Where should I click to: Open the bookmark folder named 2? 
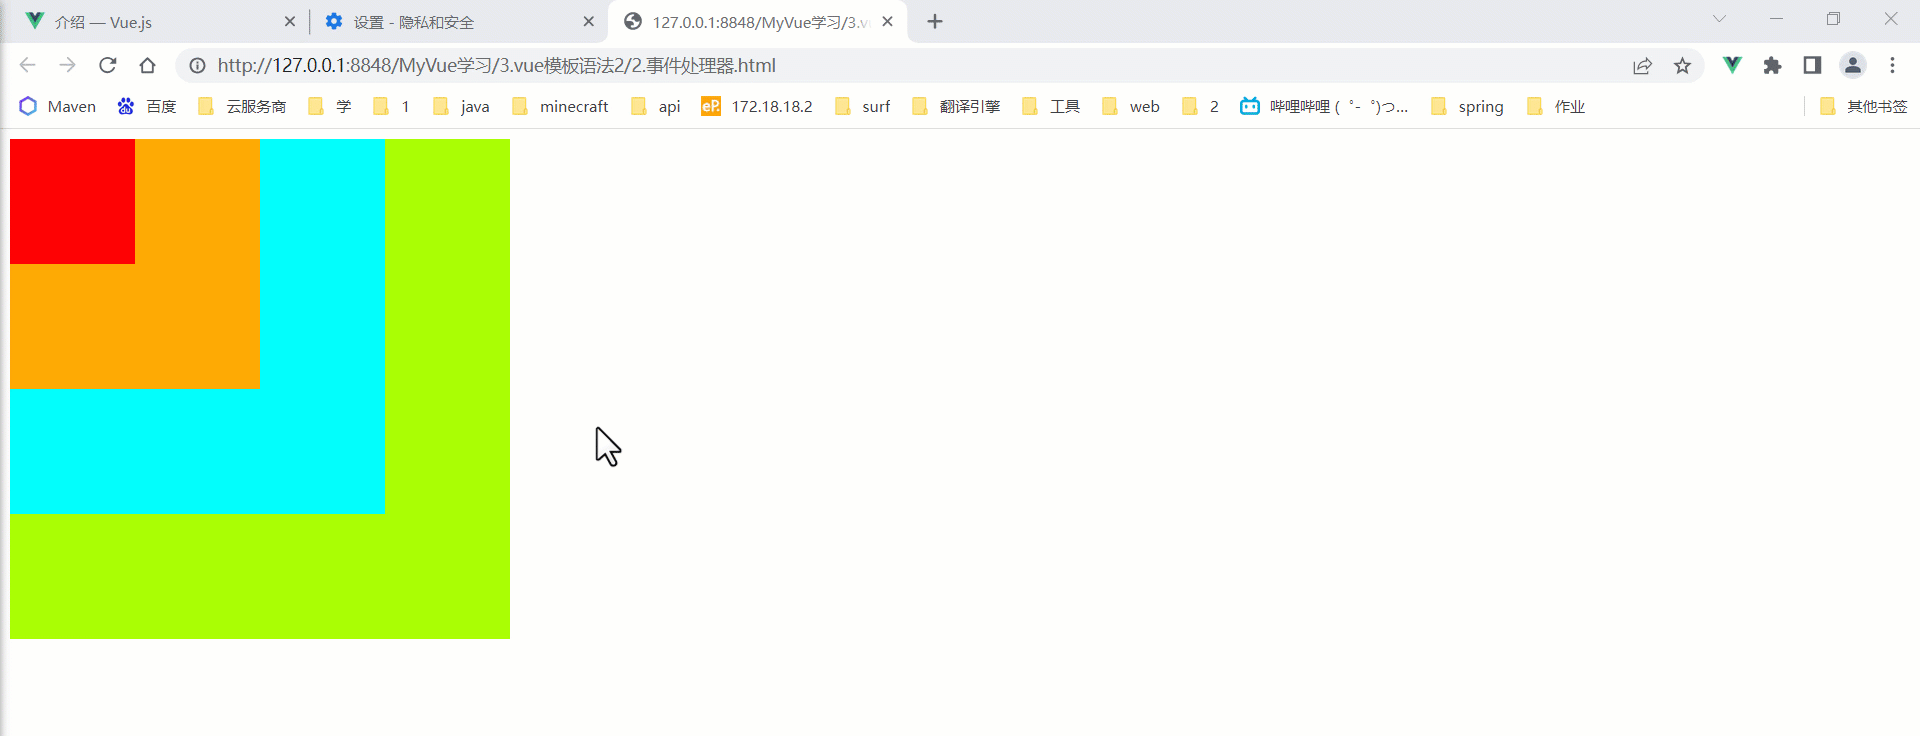(x=1200, y=106)
